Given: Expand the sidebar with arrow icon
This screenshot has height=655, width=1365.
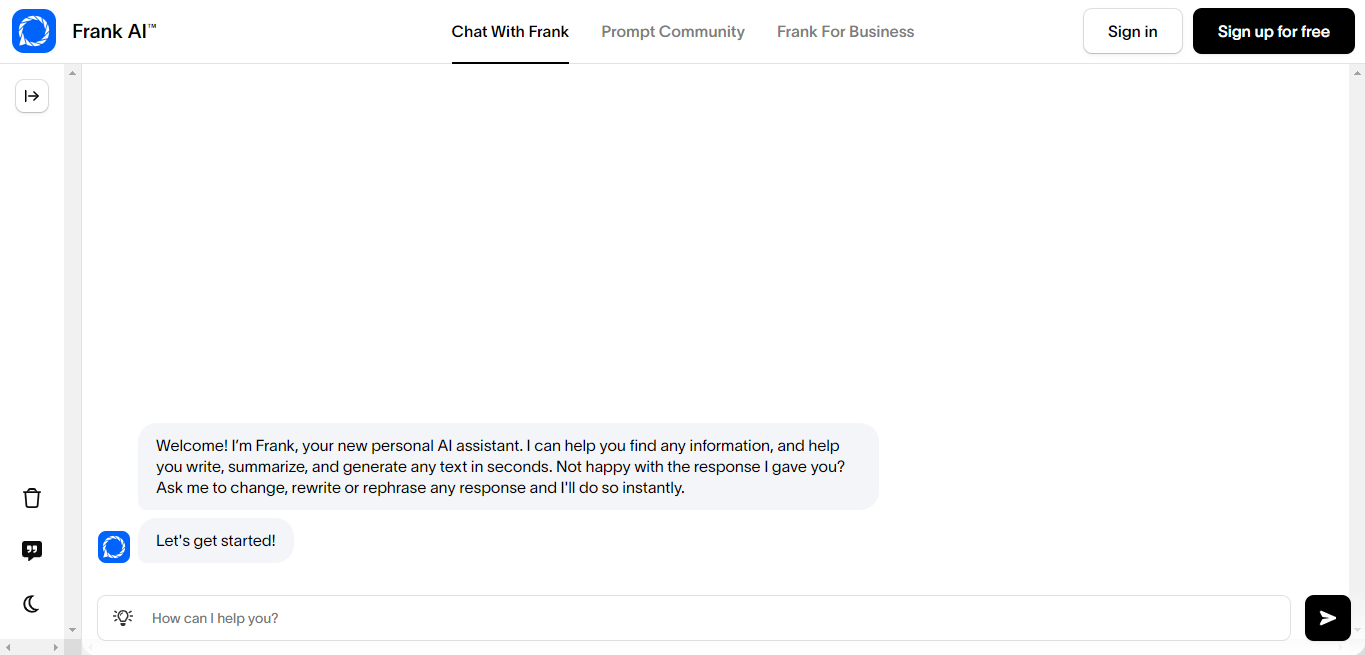Looking at the screenshot, I should coord(32,96).
